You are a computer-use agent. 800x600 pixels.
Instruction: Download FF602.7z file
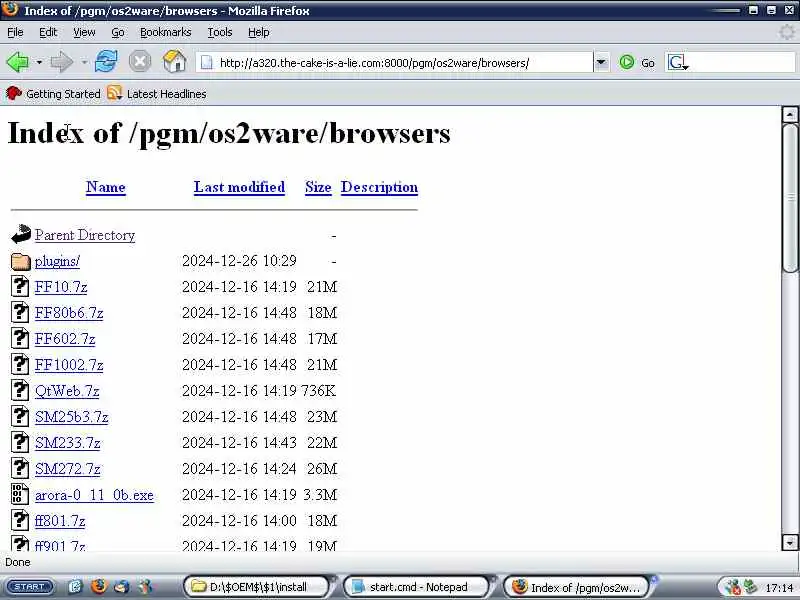pos(65,339)
